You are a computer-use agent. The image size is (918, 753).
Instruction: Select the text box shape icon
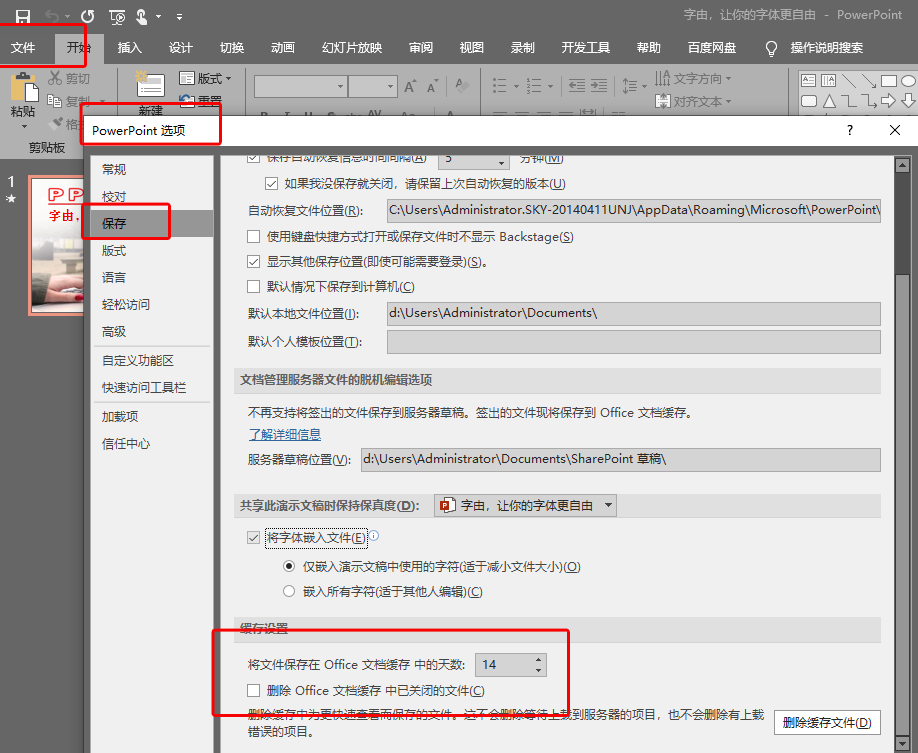809,80
